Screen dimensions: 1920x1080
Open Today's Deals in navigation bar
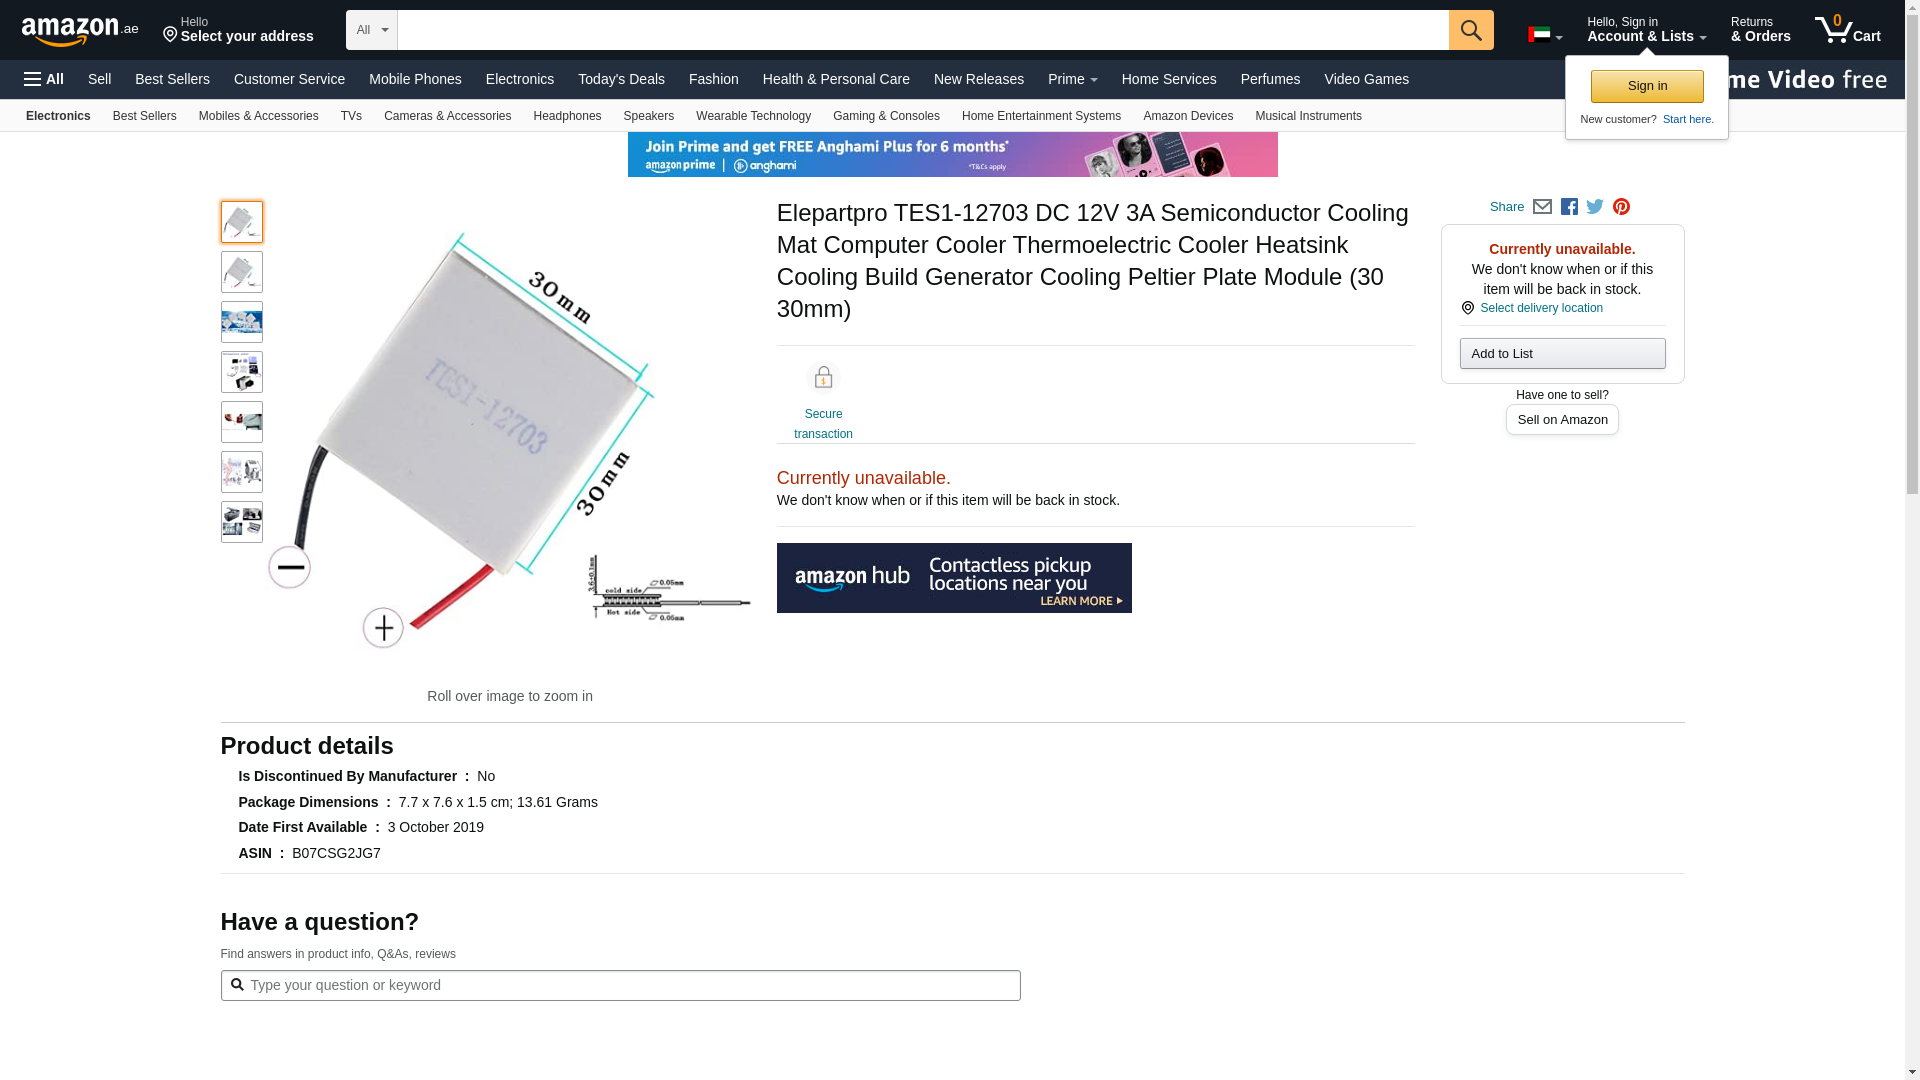[621, 79]
